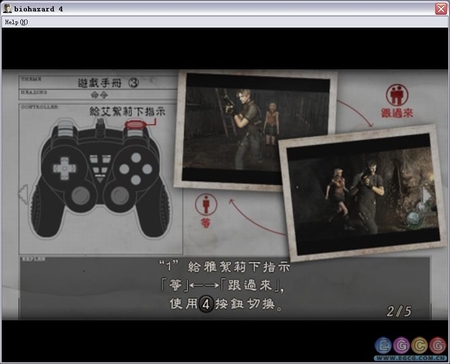
Task: Click the 給艾絮莉下指示 label text
Action: 127,111
